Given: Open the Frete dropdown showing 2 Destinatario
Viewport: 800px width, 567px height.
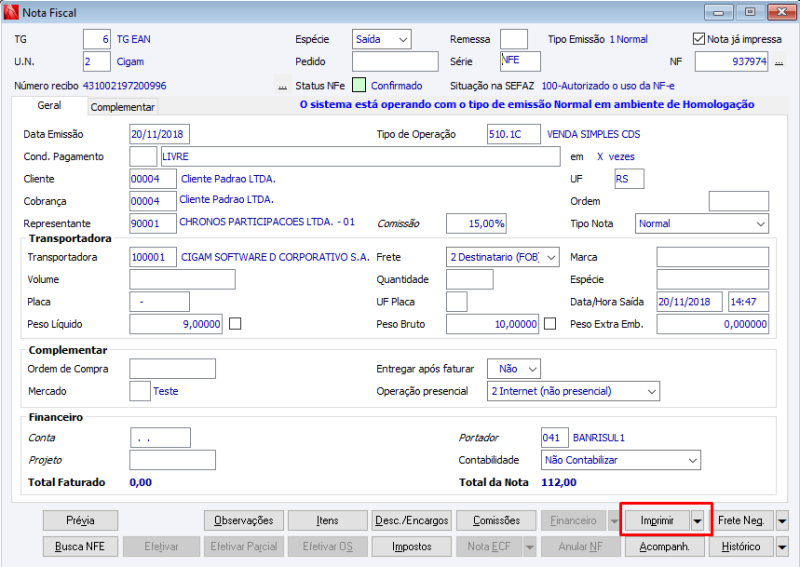Looking at the screenshot, I should 503,257.
